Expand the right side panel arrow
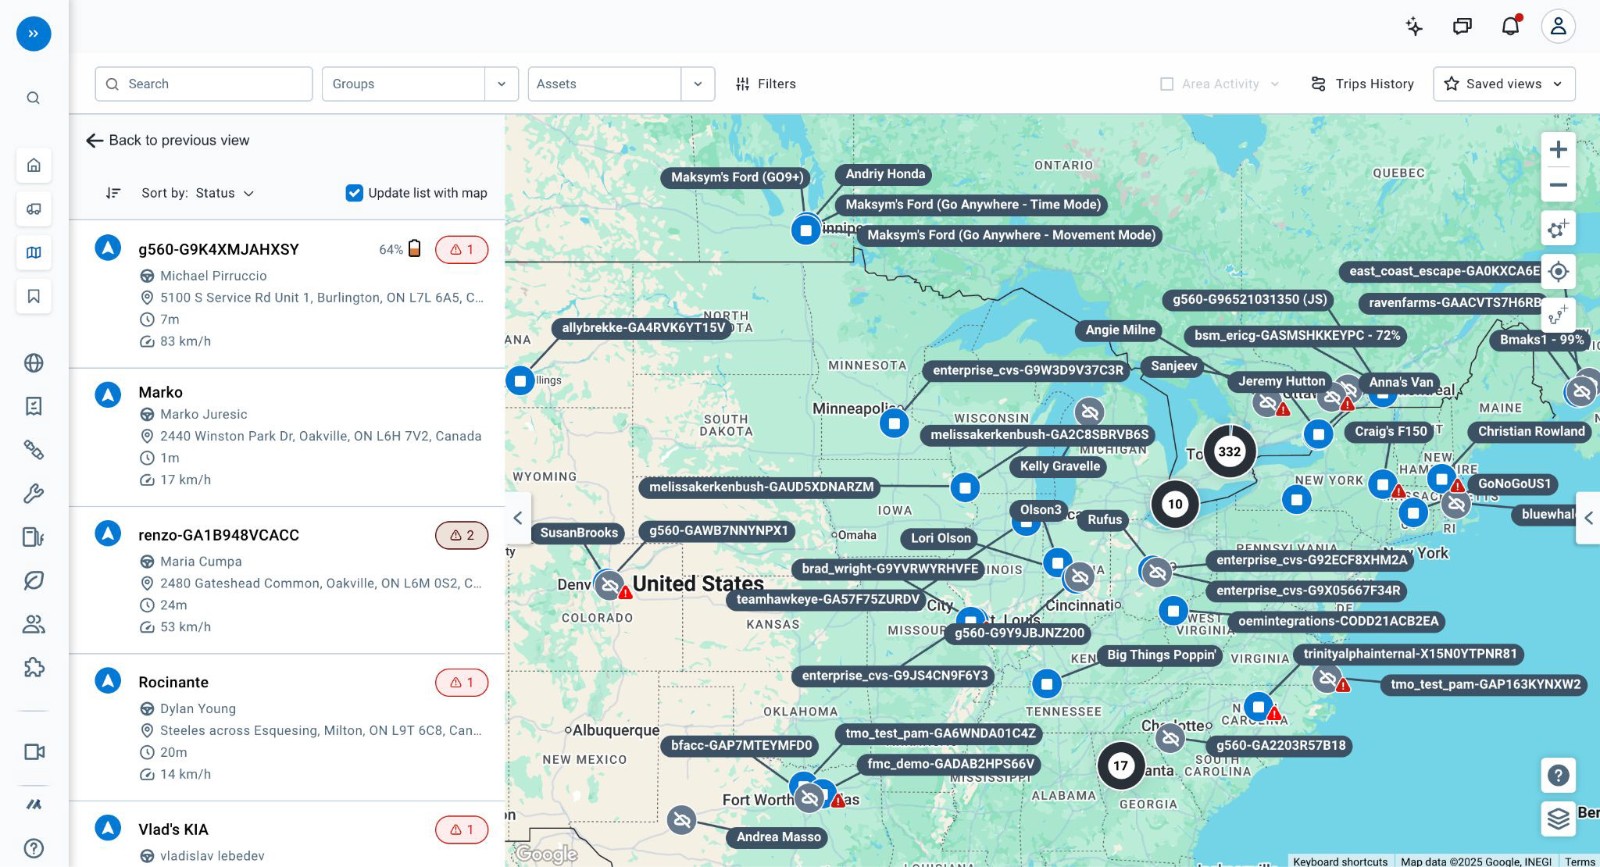1600x867 pixels. 1588,518
